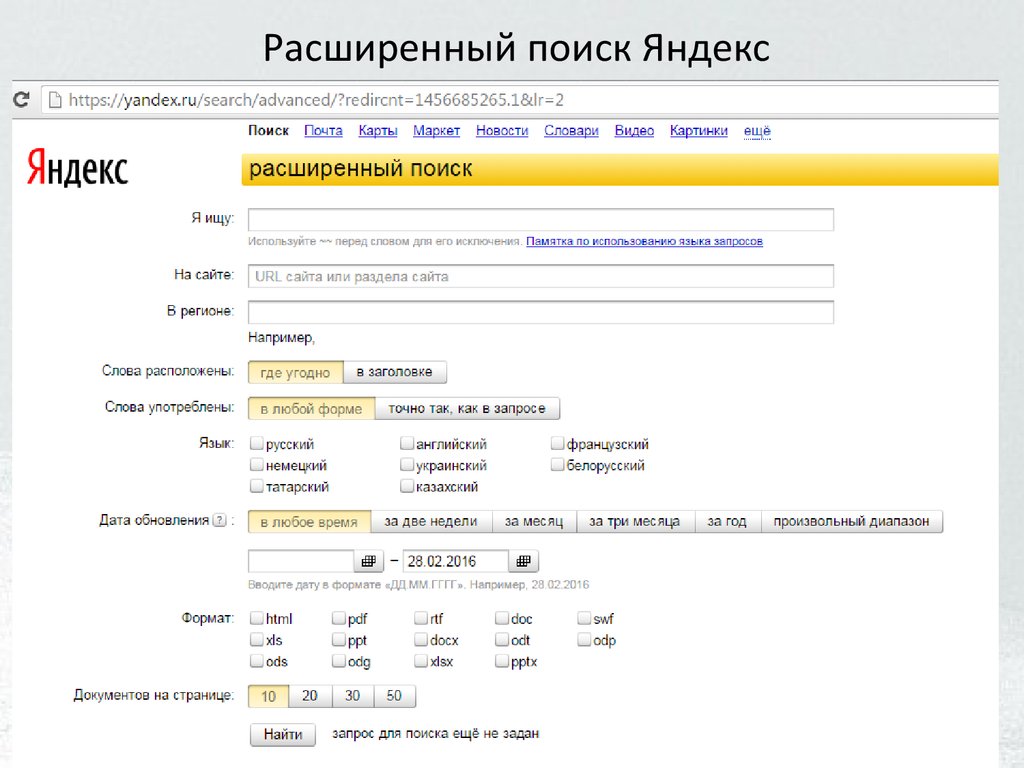1024x768 pixels.
Task: Enable the русский language checkbox
Action: (x=257, y=444)
